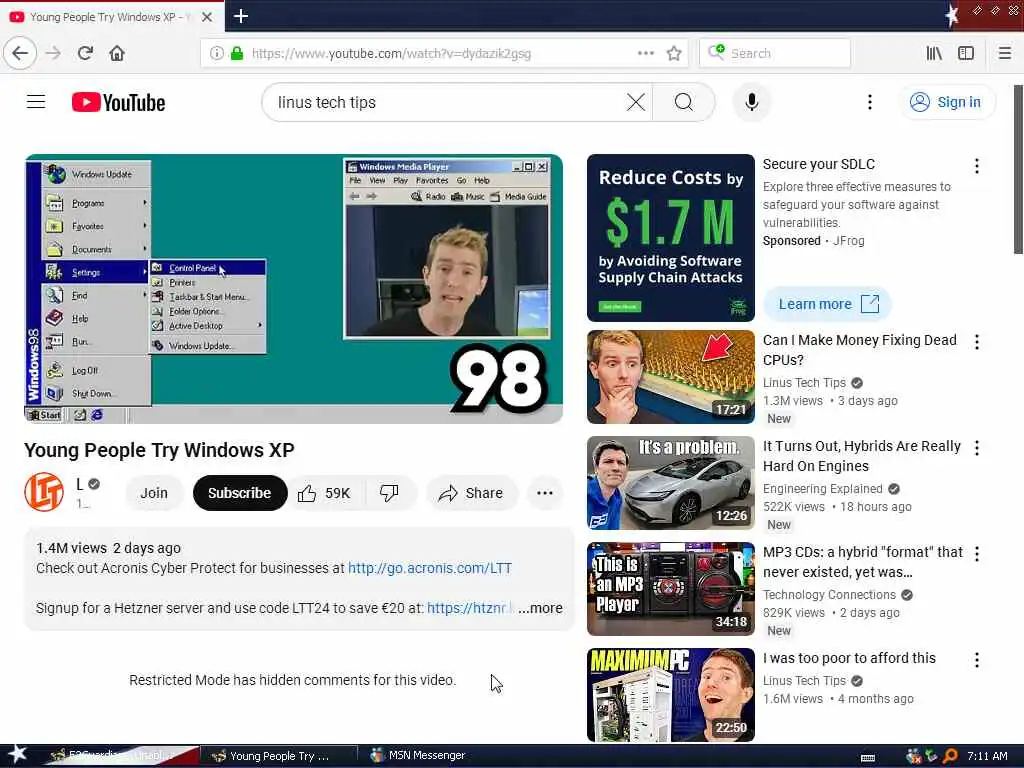This screenshot has width=1024, height=768.
Task: Dislike the video with thumbs down
Action: [x=389, y=493]
